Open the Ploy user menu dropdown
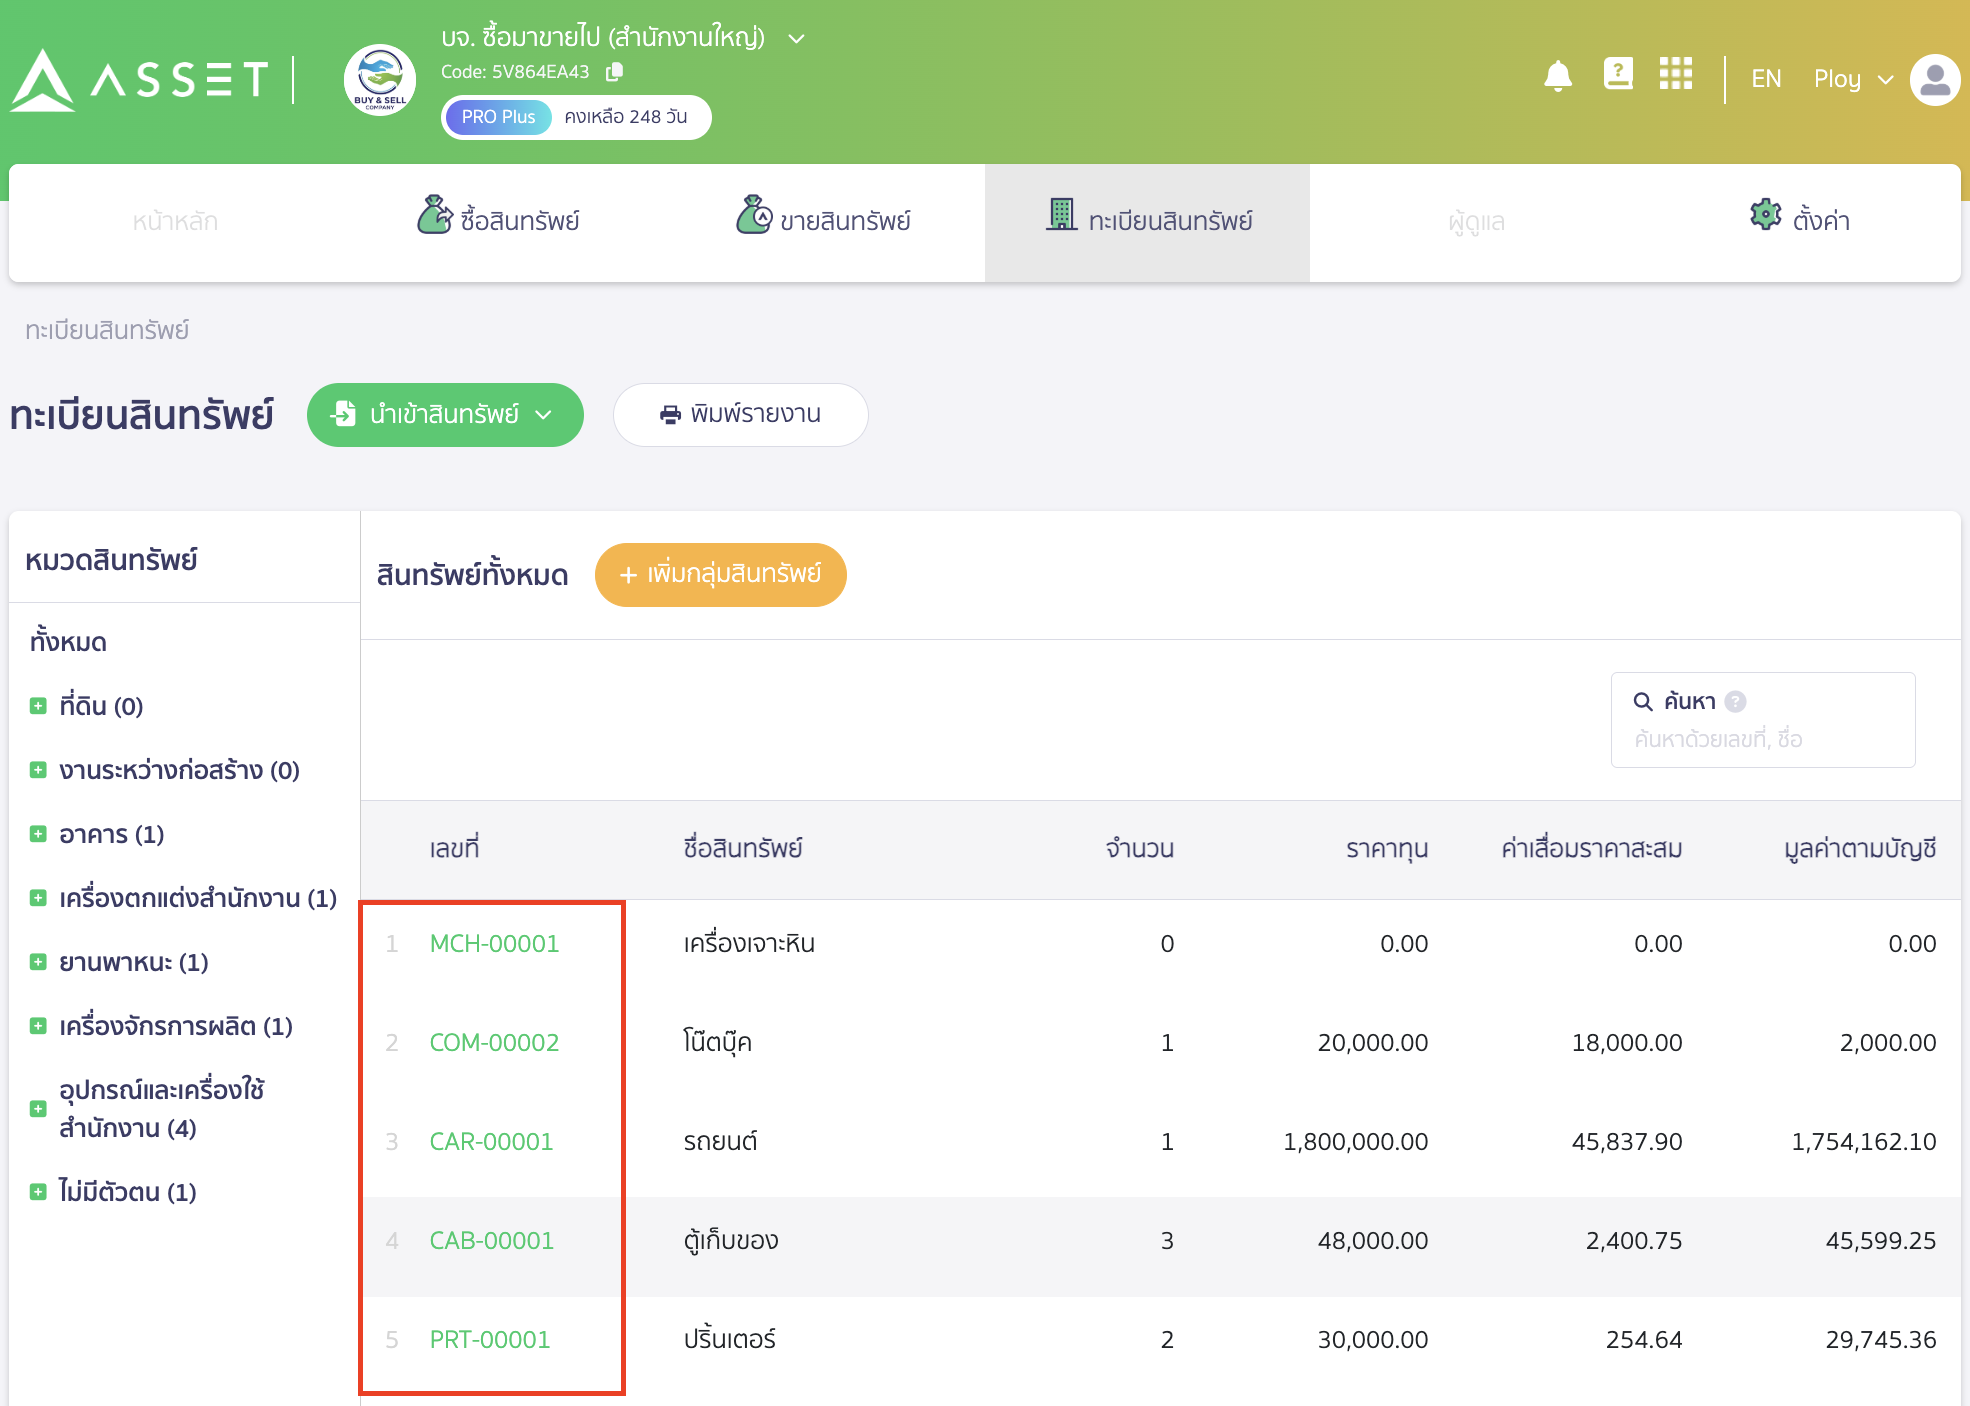 click(1853, 80)
